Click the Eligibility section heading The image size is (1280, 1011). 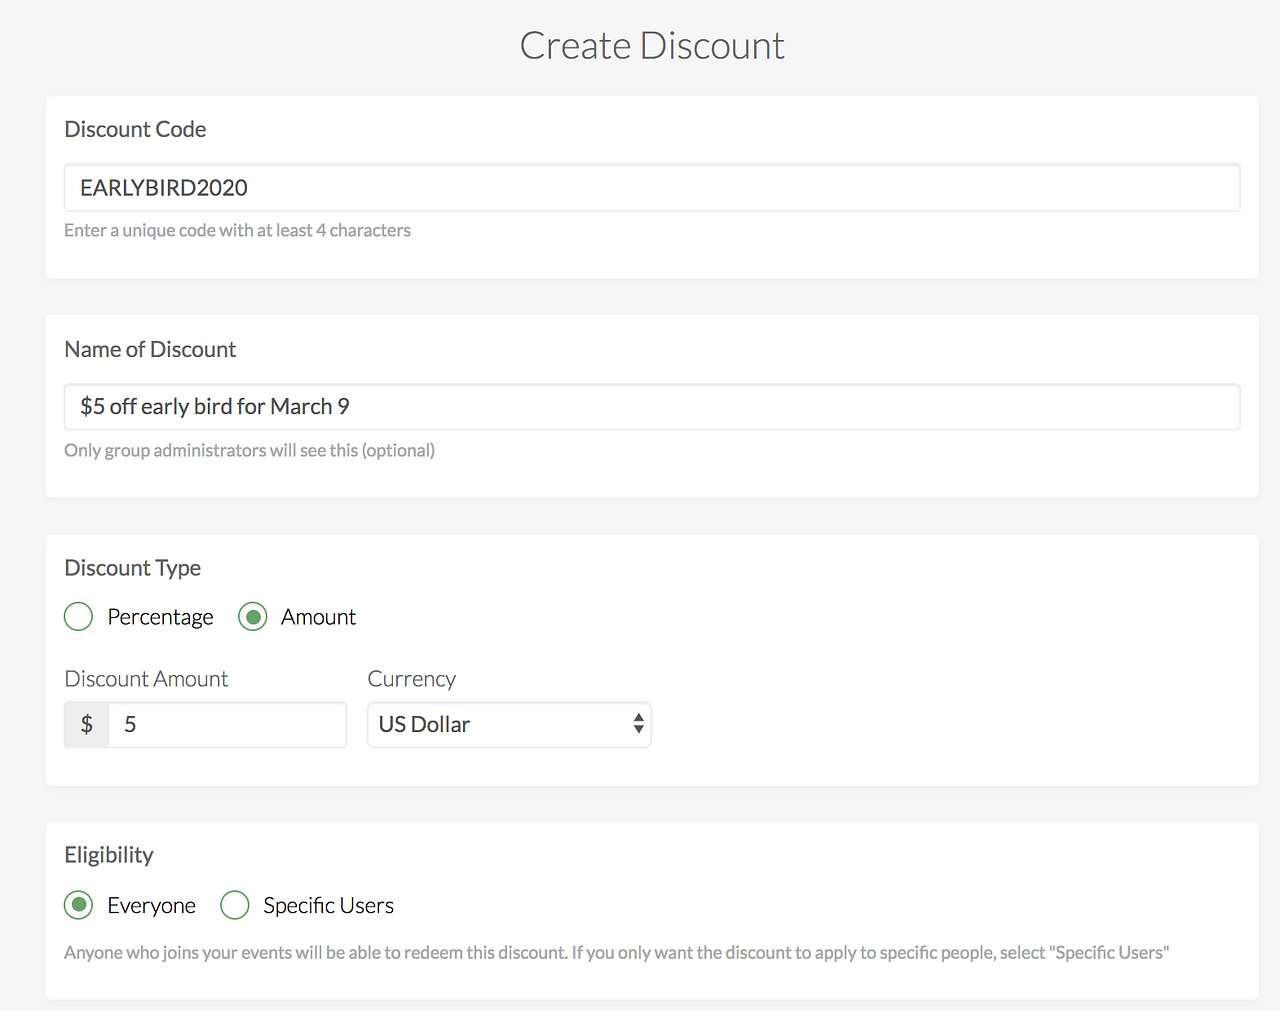pos(109,855)
